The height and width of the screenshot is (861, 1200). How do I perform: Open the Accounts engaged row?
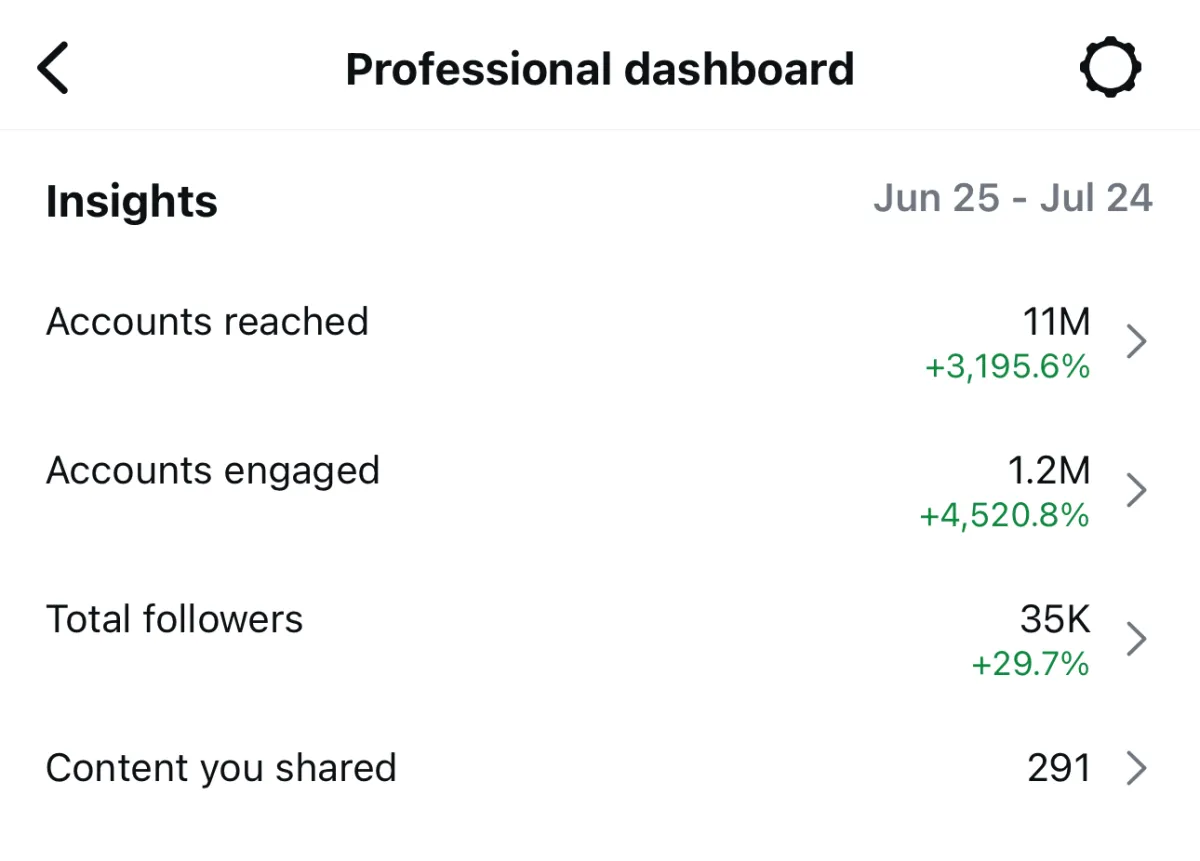pyautogui.click(x=600, y=492)
